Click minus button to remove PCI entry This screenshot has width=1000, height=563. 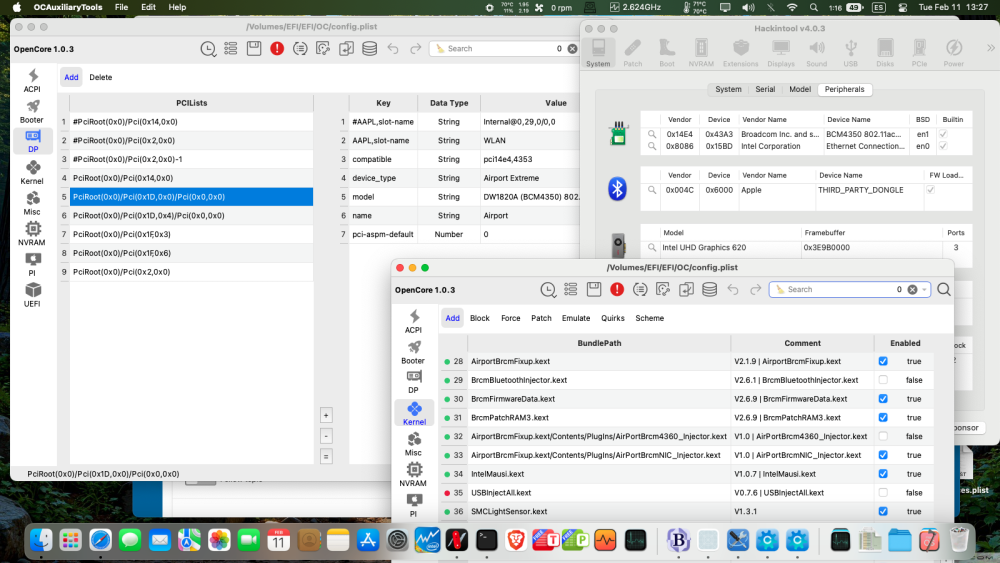[x=326, y=436]
